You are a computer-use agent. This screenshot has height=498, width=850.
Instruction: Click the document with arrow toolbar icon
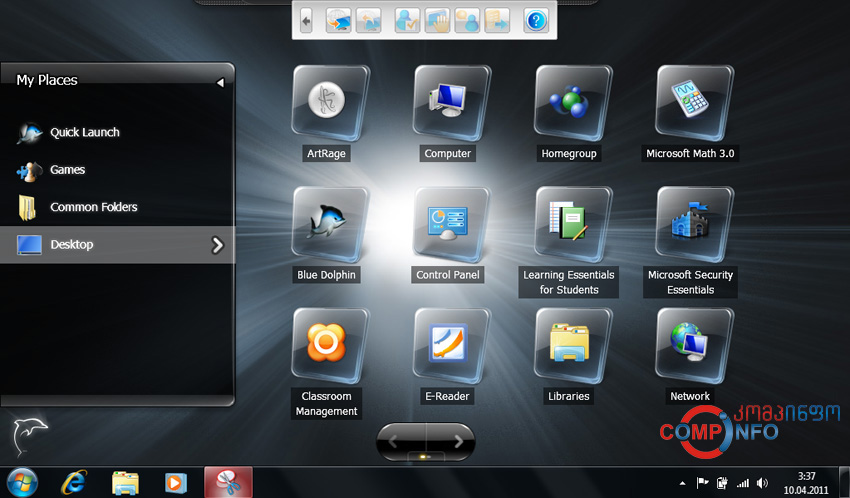point(497,21)
